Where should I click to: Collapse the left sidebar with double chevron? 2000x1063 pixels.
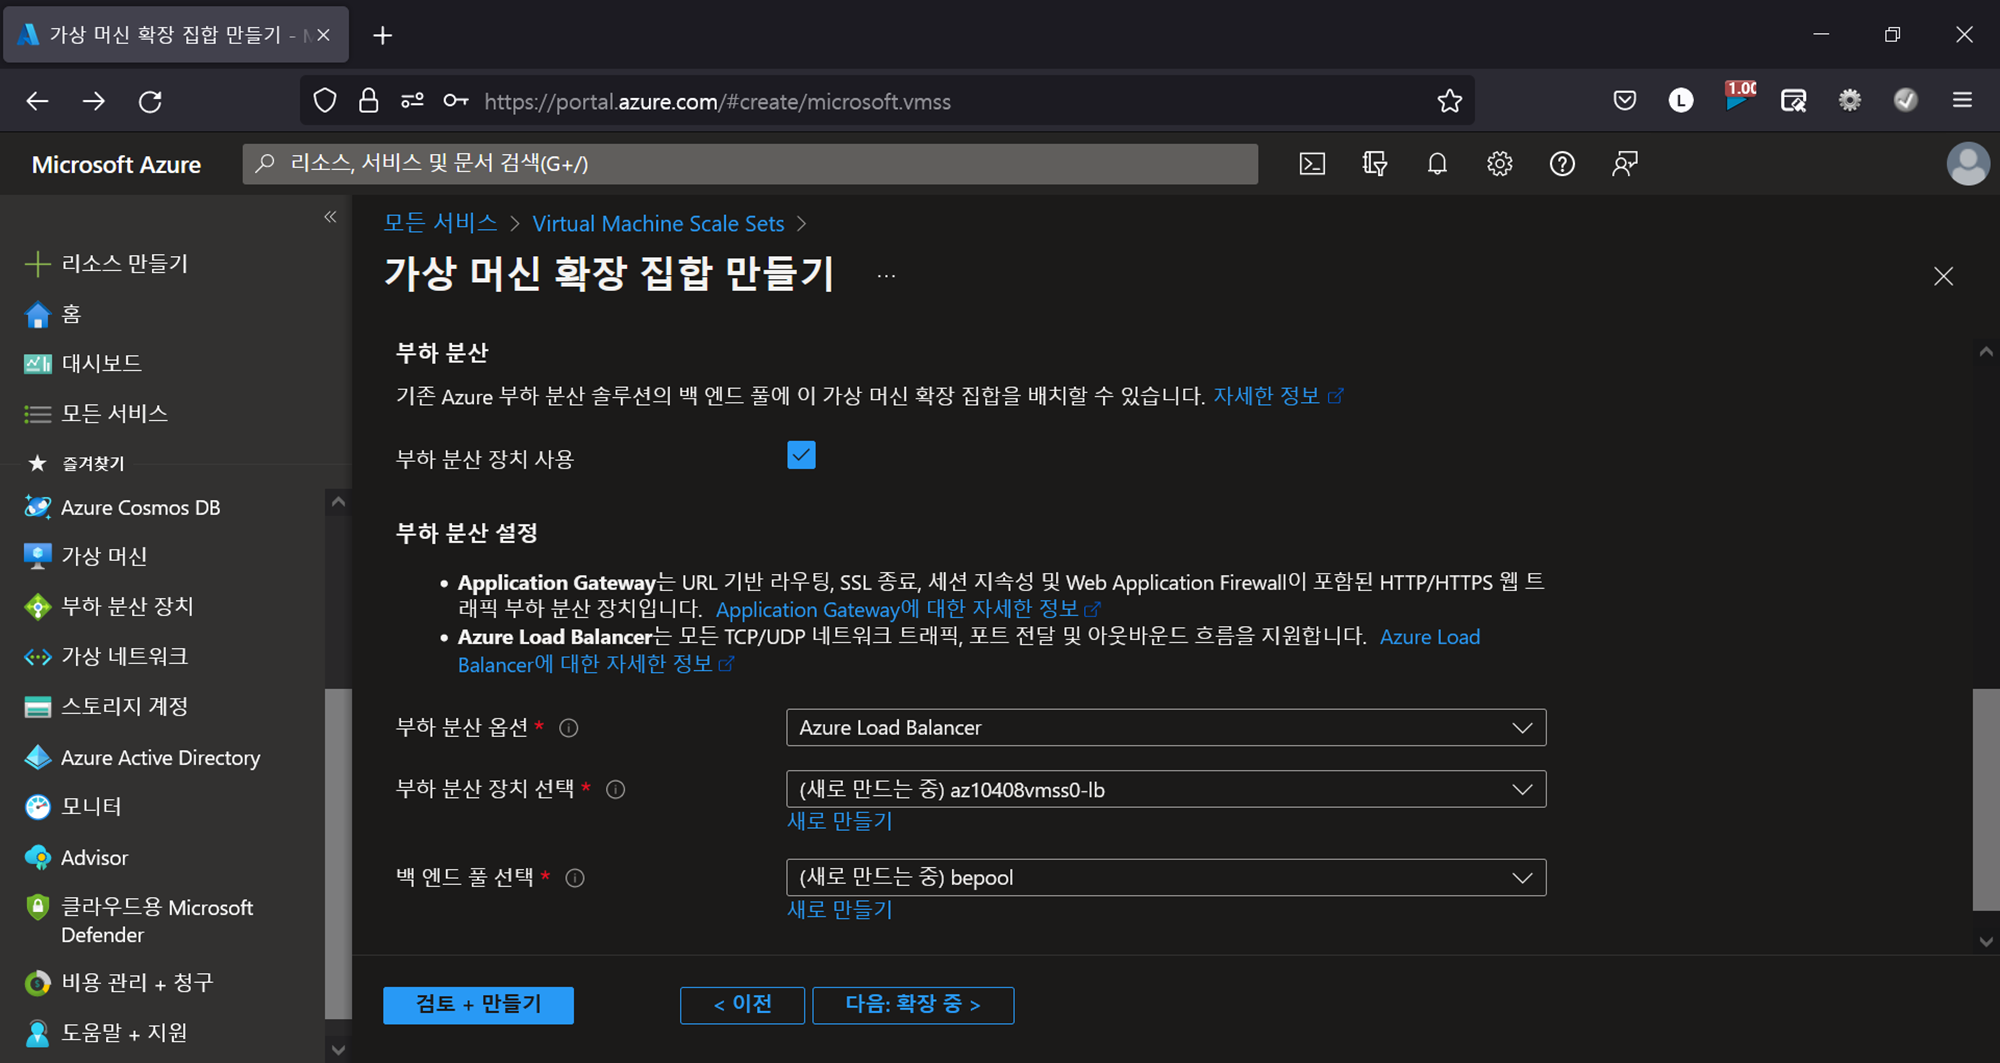(x=330, y=217)
